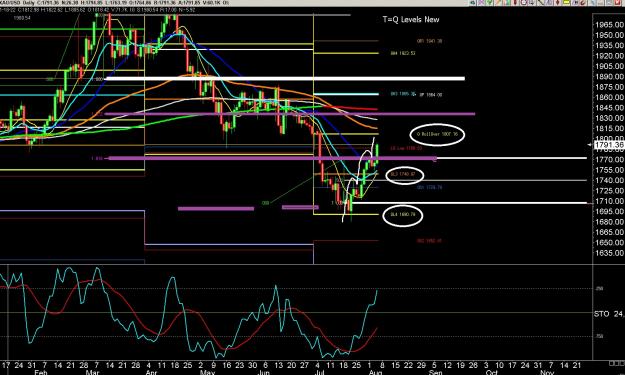Select the QH4 1923.53 level label
Viewport: 625px width, 375px height.
point(403,53)
